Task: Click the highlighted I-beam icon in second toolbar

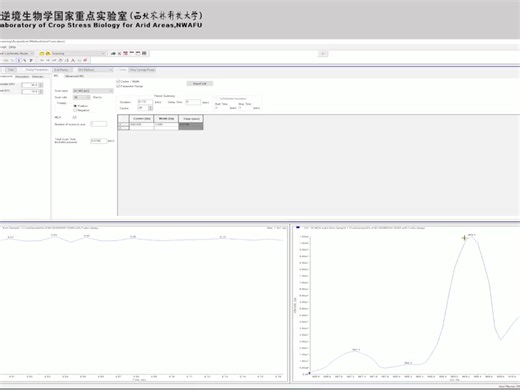Action: (x=18, y=60)
